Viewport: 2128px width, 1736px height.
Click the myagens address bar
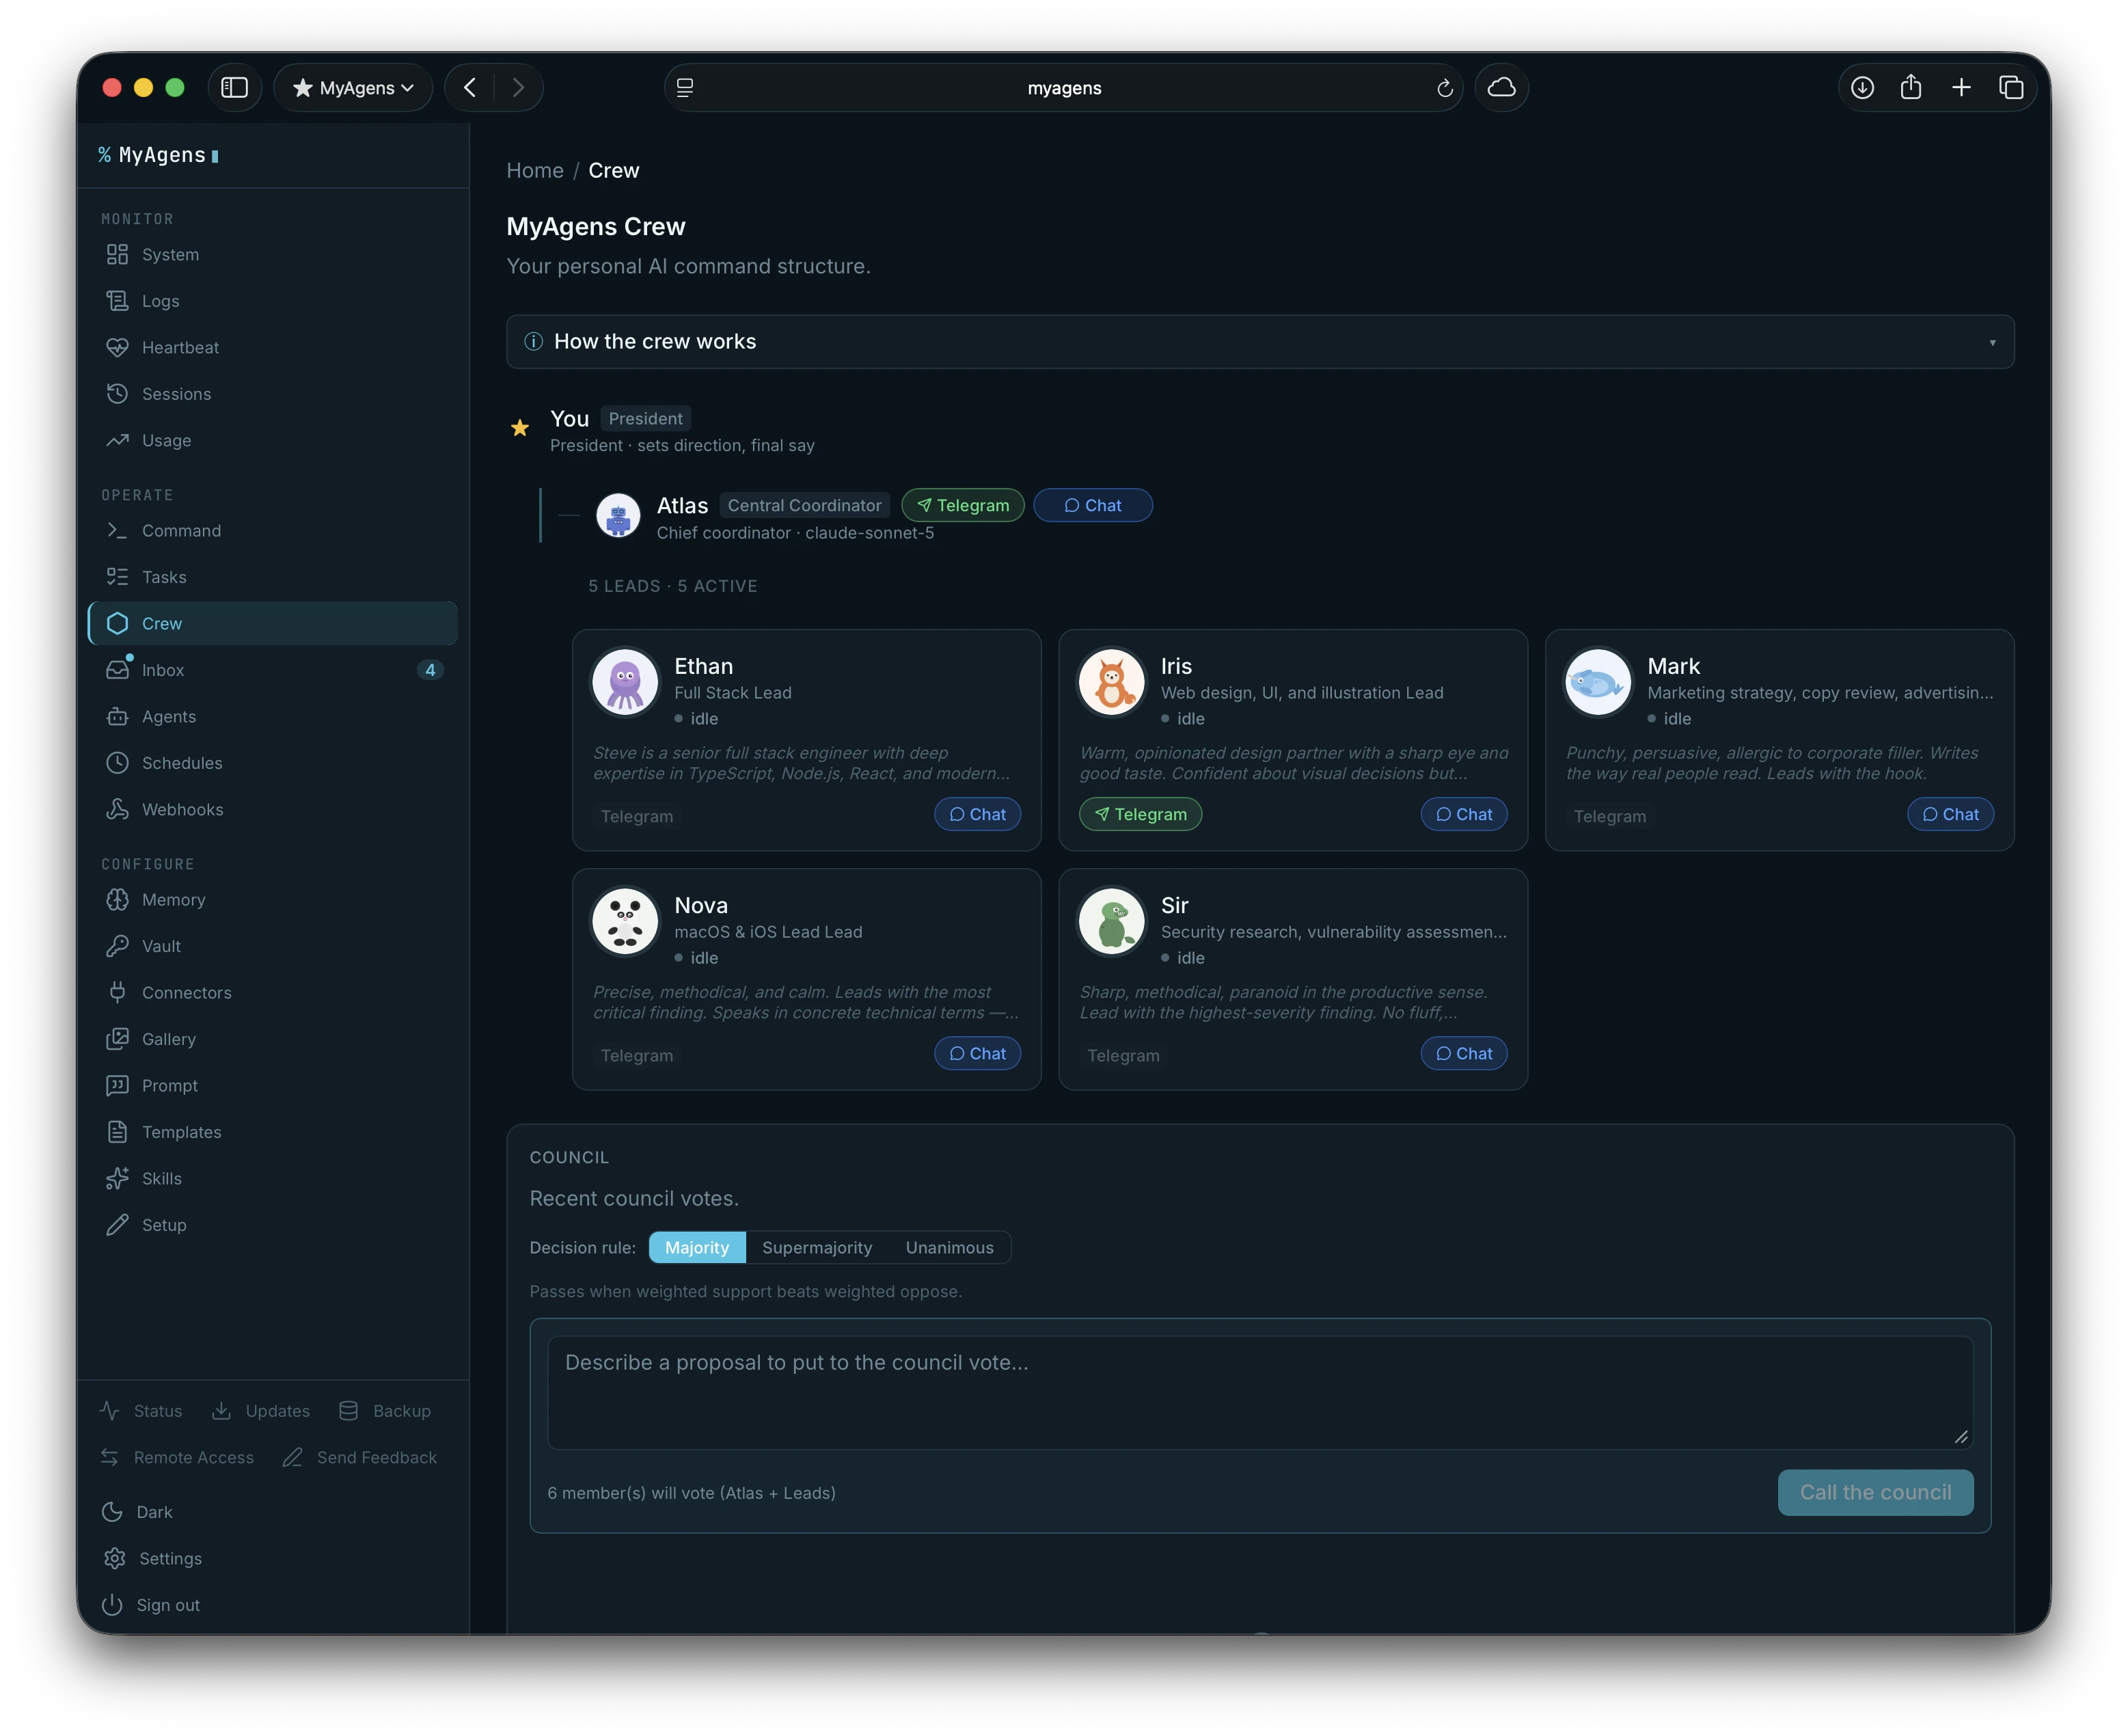click(1064, 88)
